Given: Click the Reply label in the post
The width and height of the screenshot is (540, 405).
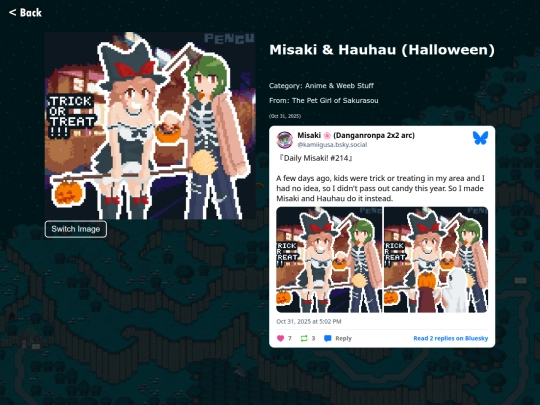Looking at the screenshot, I should [343, 339].
